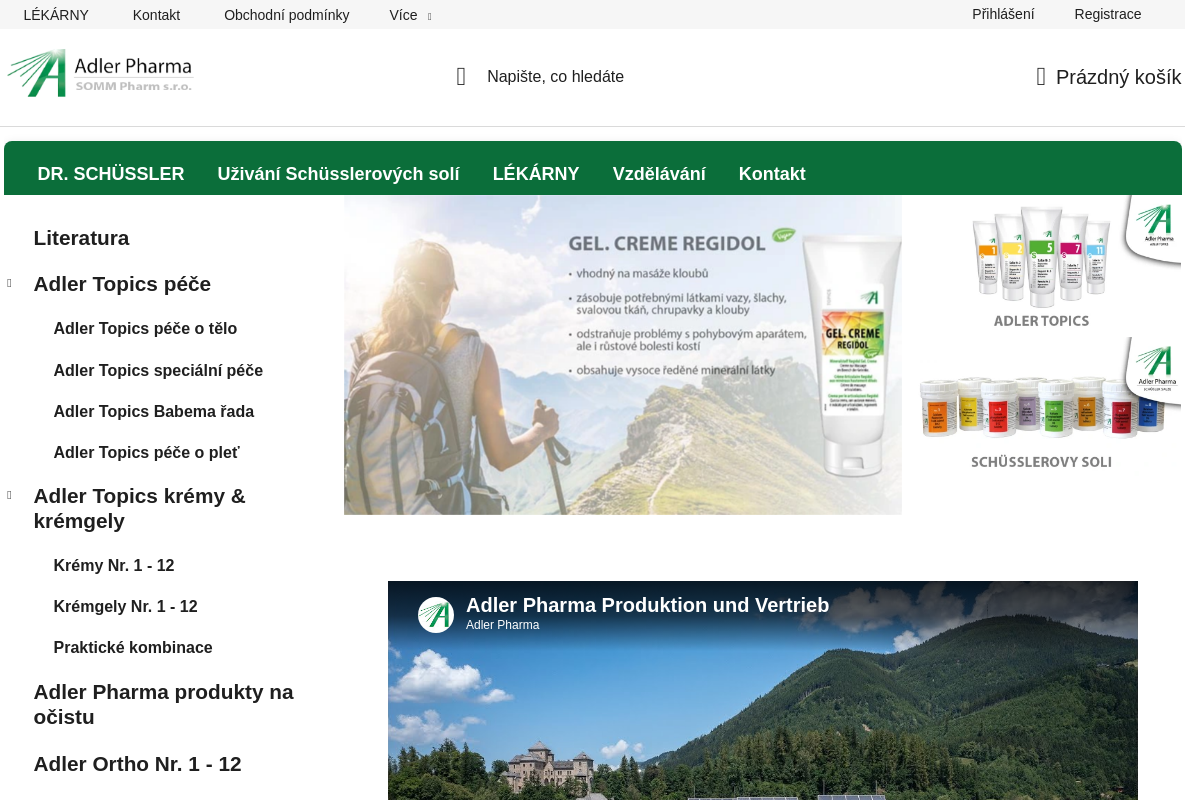Select Vzdělávání in green navigation bar
The image size is (1200, 800).
(659, 174)
